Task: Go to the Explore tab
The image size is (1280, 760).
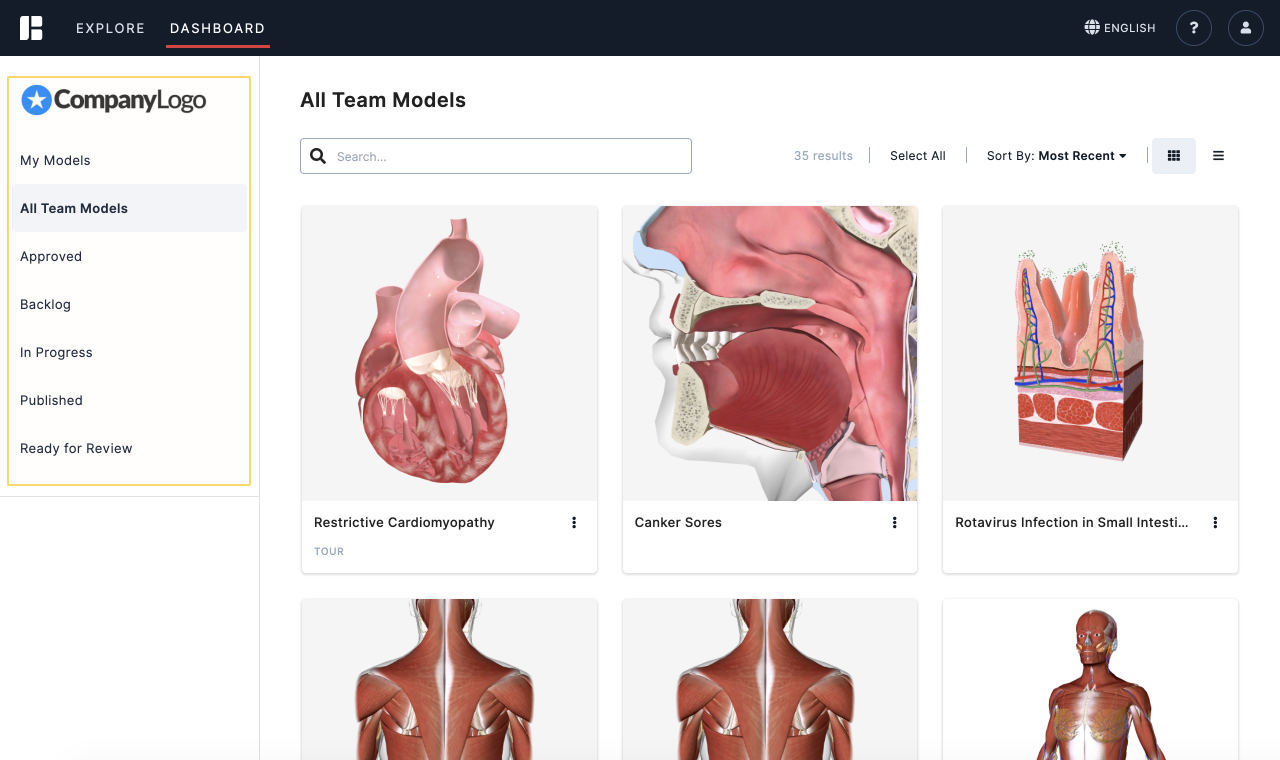Action: point(111,28)
